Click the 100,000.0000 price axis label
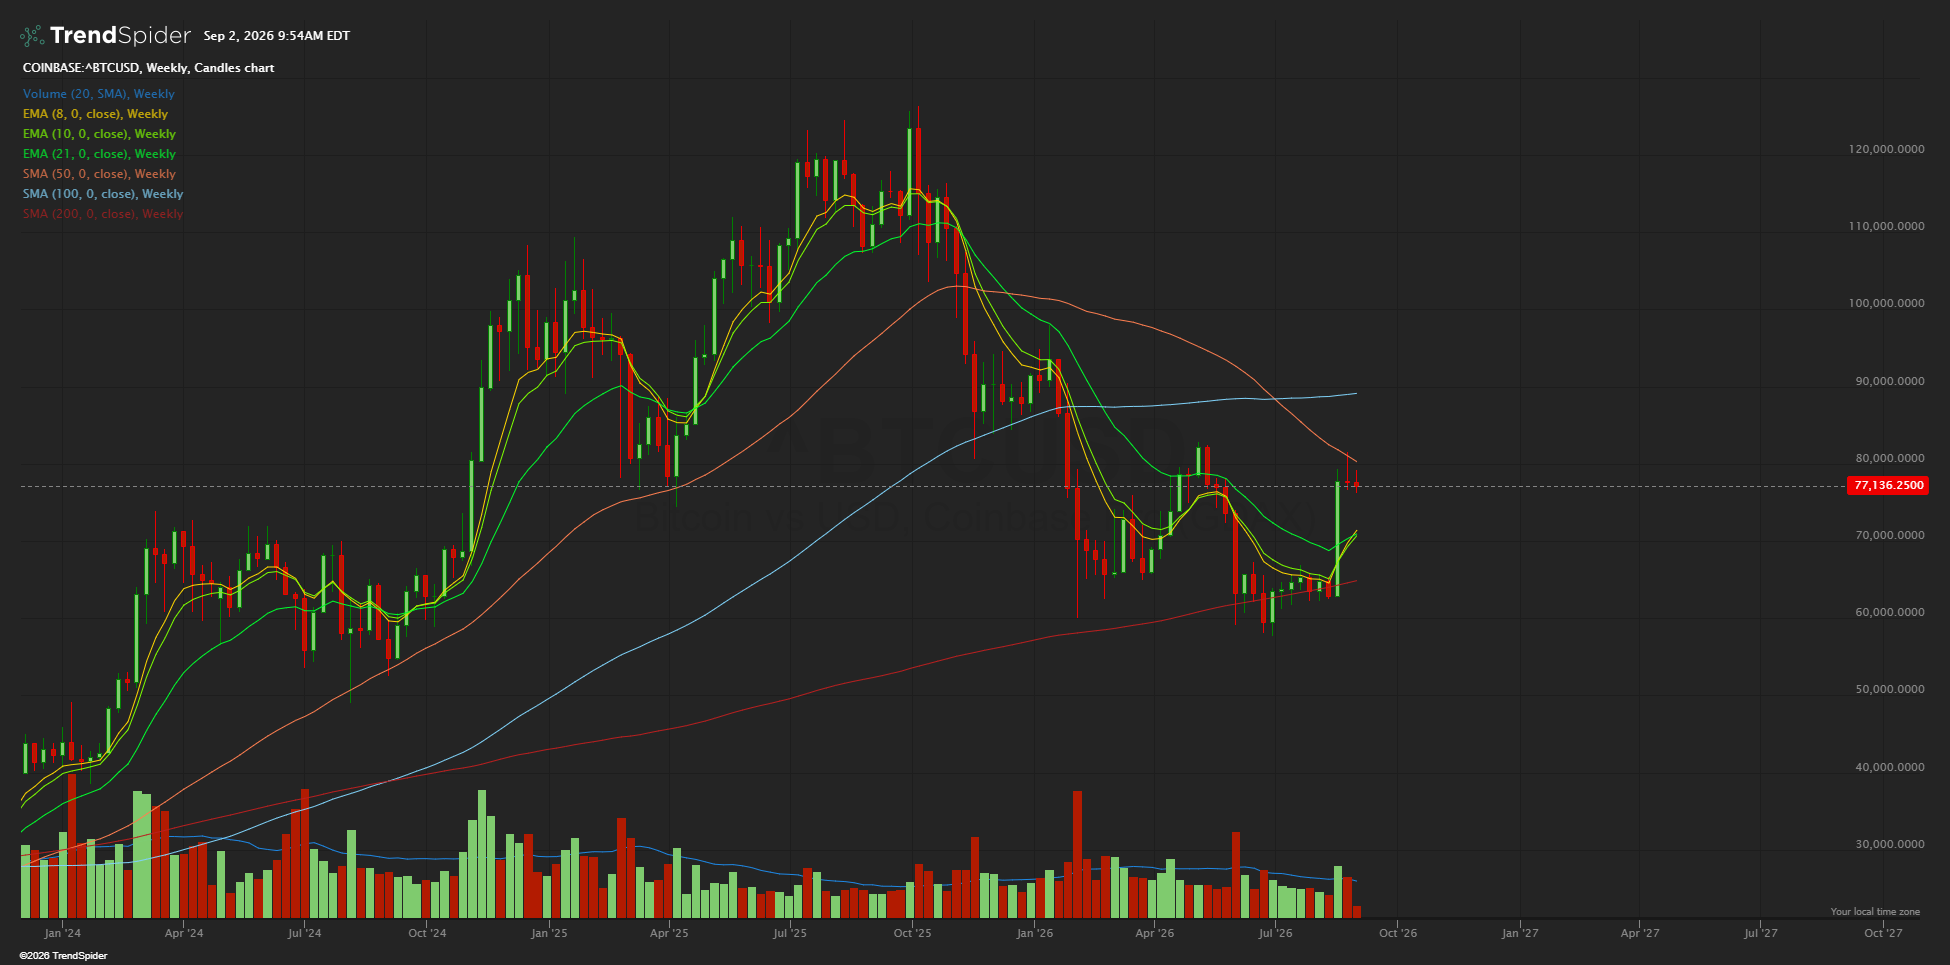 pos(1886,303)
